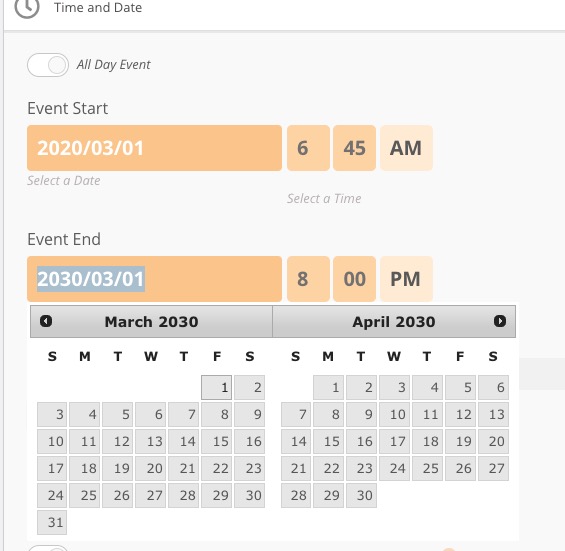Go to next month in calendar
Image resolution: width=565 pixels, height=551 pixels.
coord(500,321)
